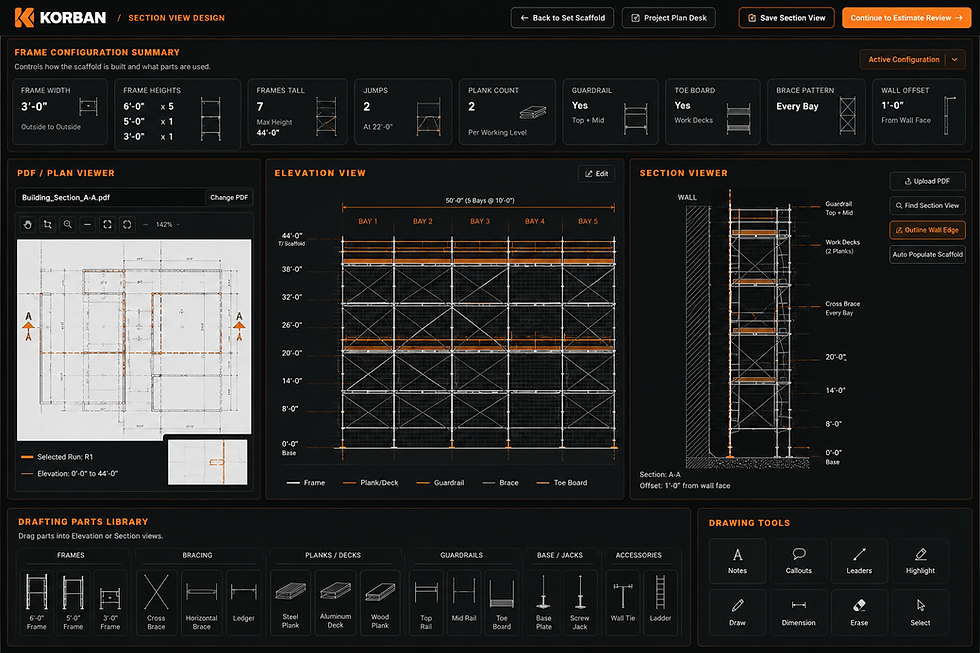This screenshot has width=980, height=653.
Task: Select the crop tool in PDF viewer
Action: (48, 224)
